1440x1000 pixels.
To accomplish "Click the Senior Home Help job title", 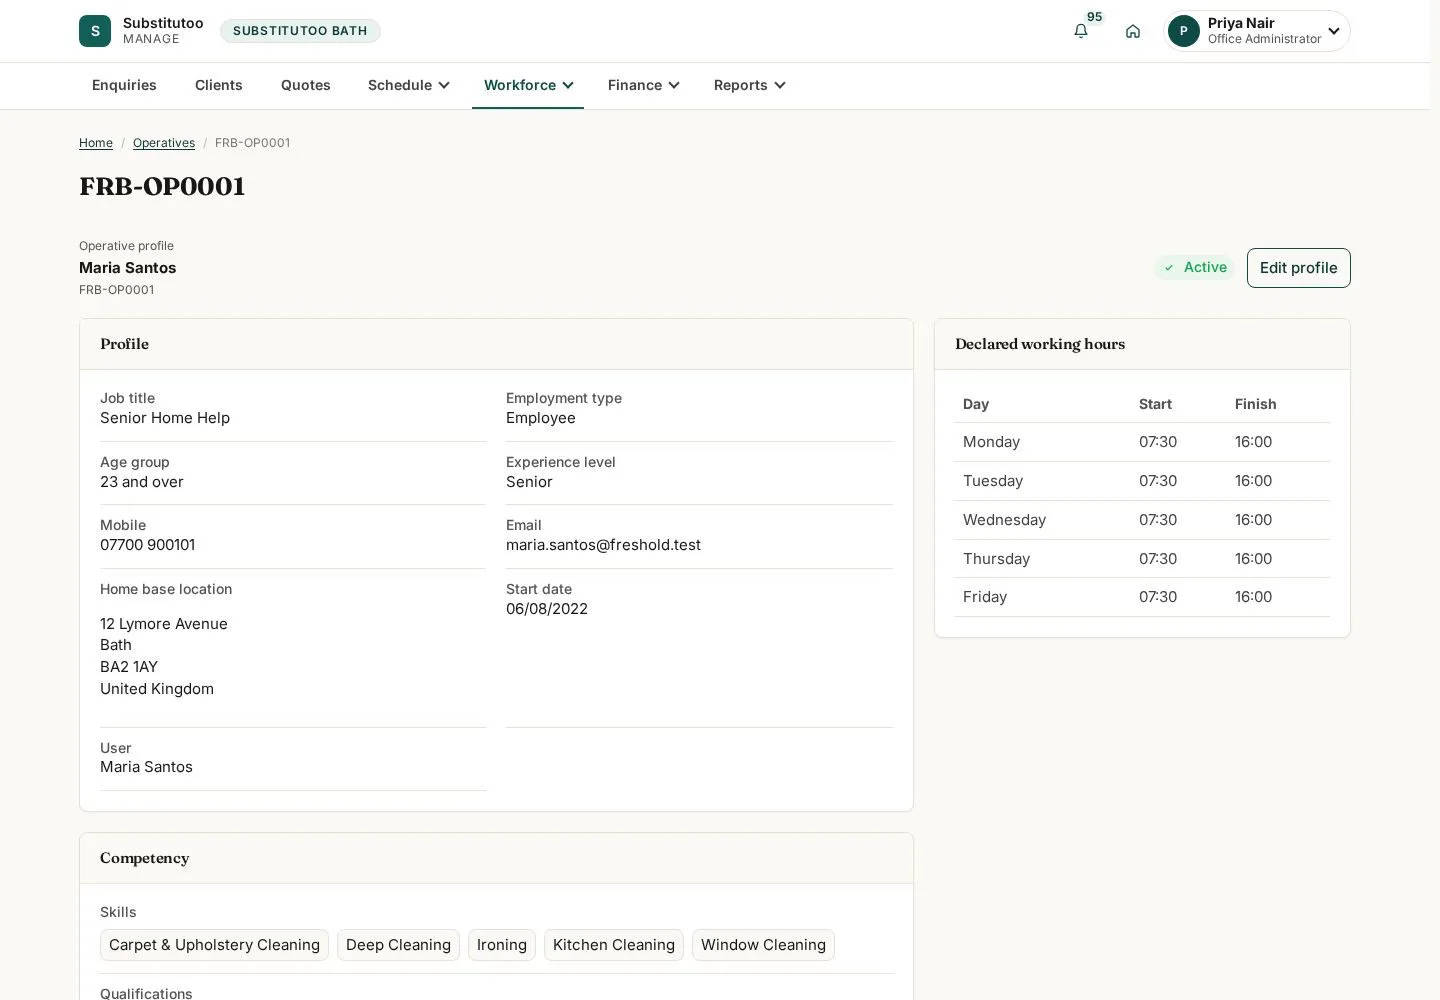I will [x=165, y=418].
